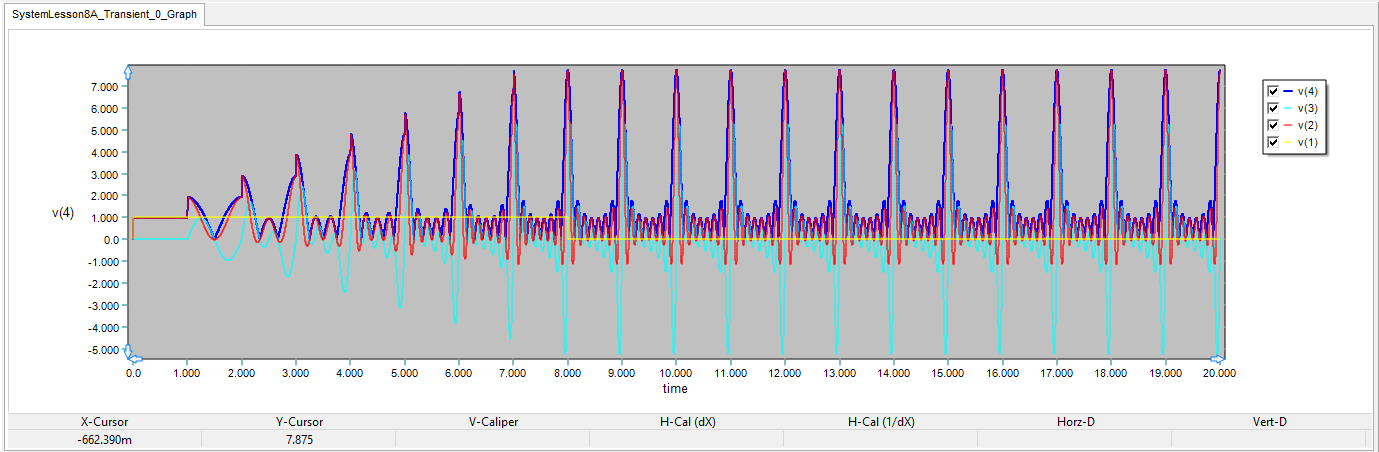Uncheck the v(2) trace checkbox in legend

(1273, 125)
